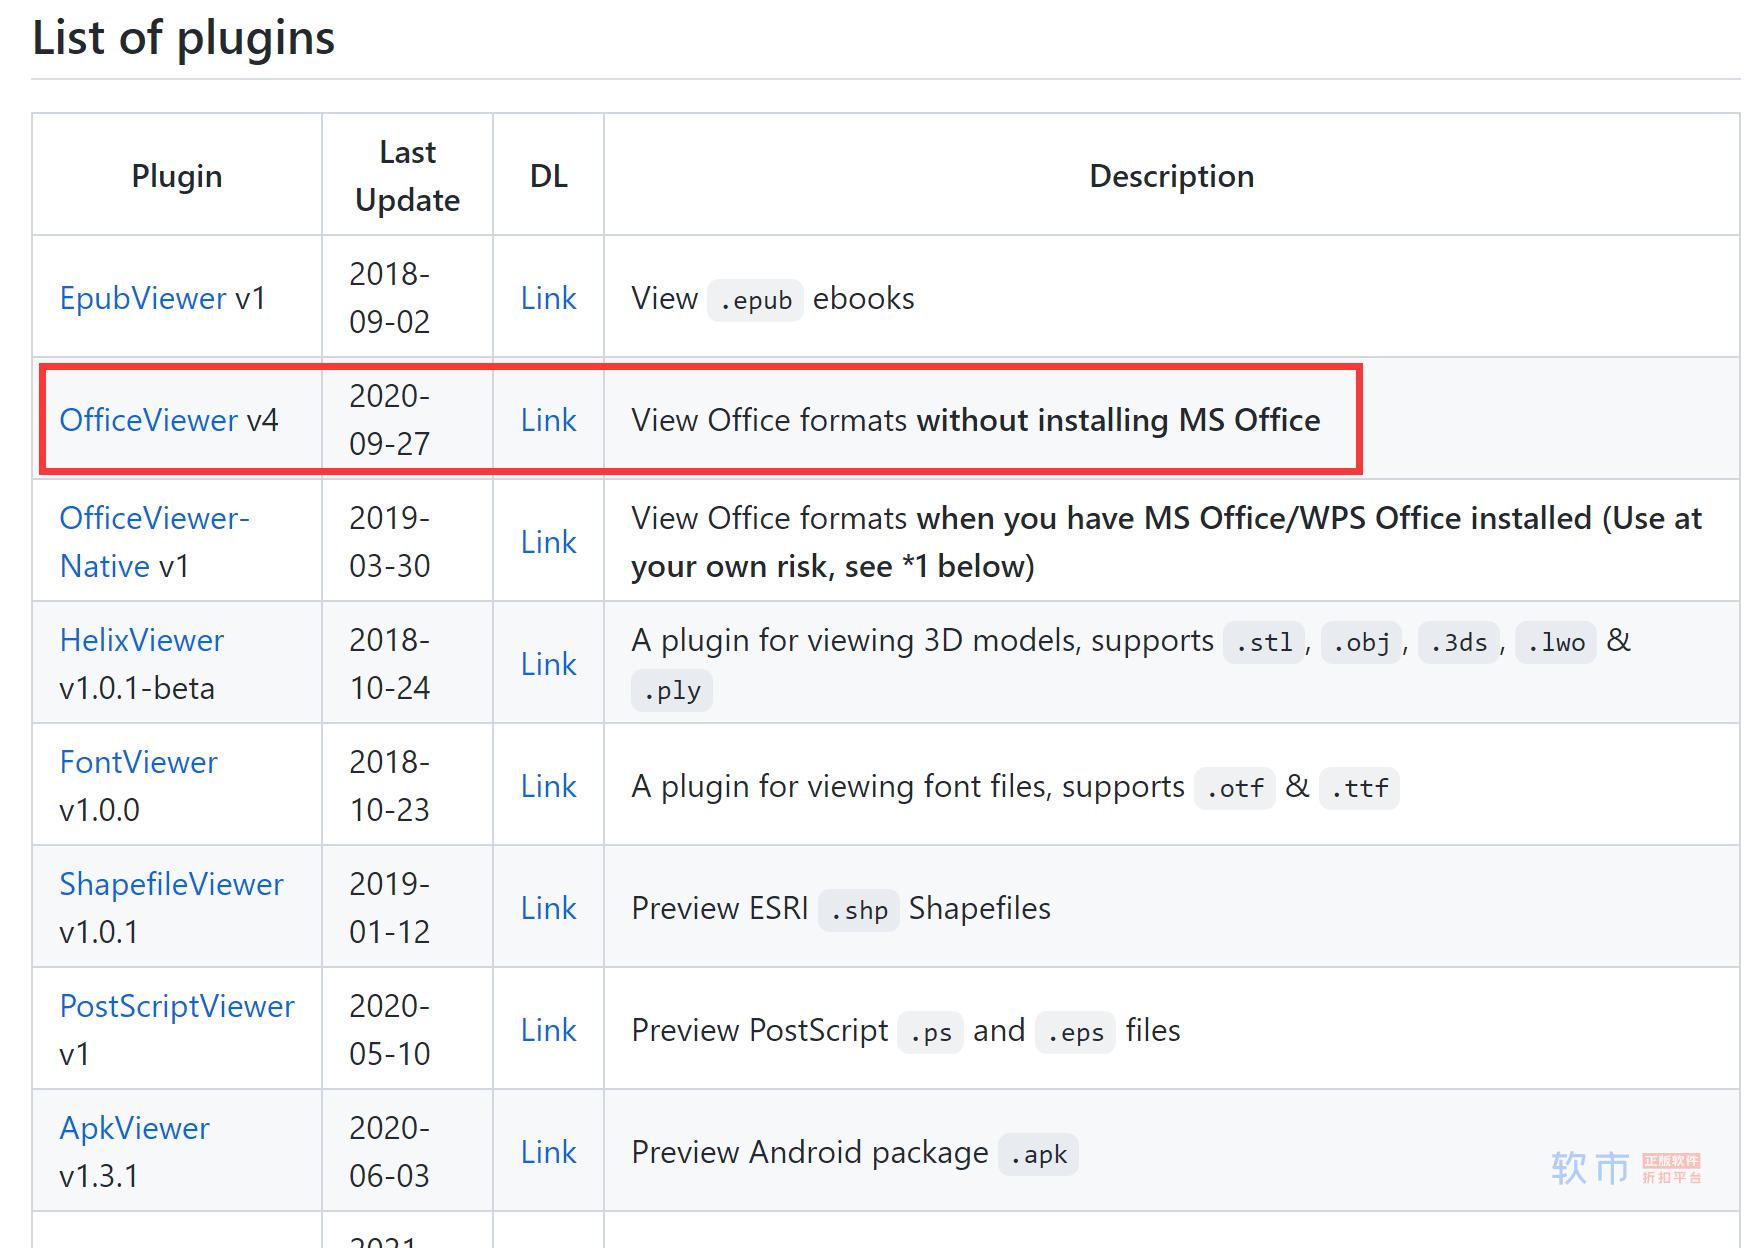This screenshot has width=1756, height=1248.
Task: Click the 'List of plugins' heading
Action: click(184, 38)
